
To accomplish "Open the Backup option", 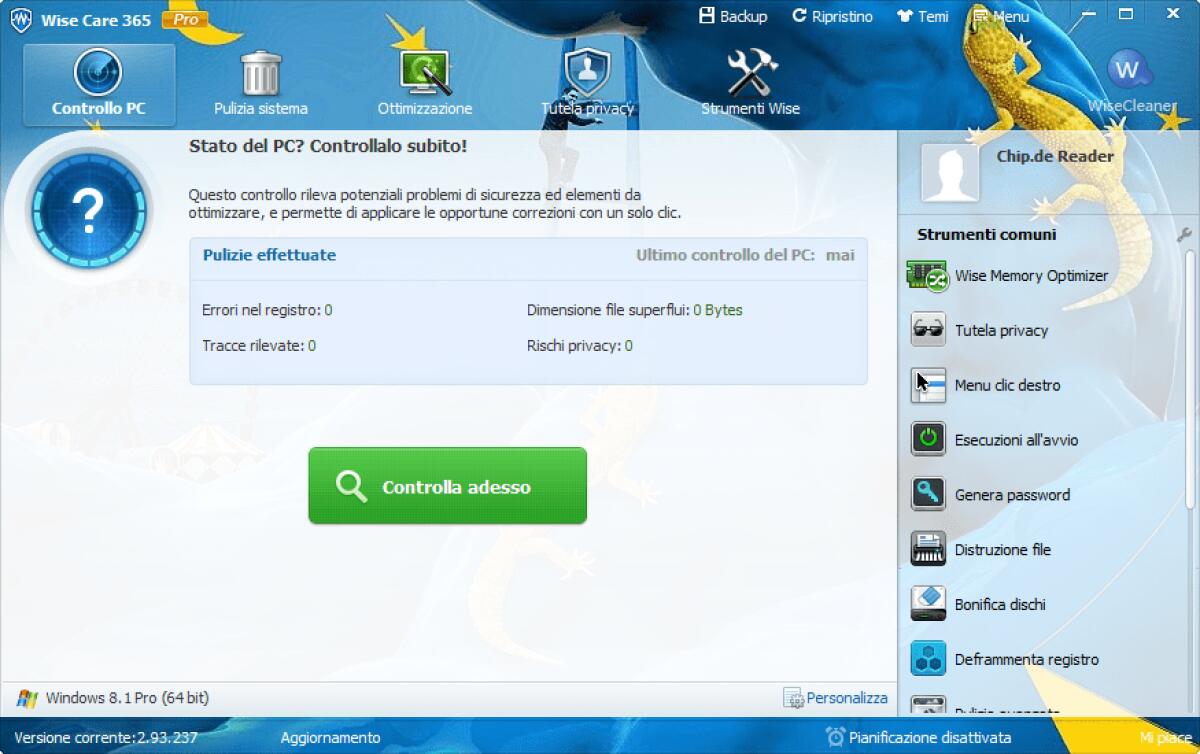I will [x=733, y=16].
